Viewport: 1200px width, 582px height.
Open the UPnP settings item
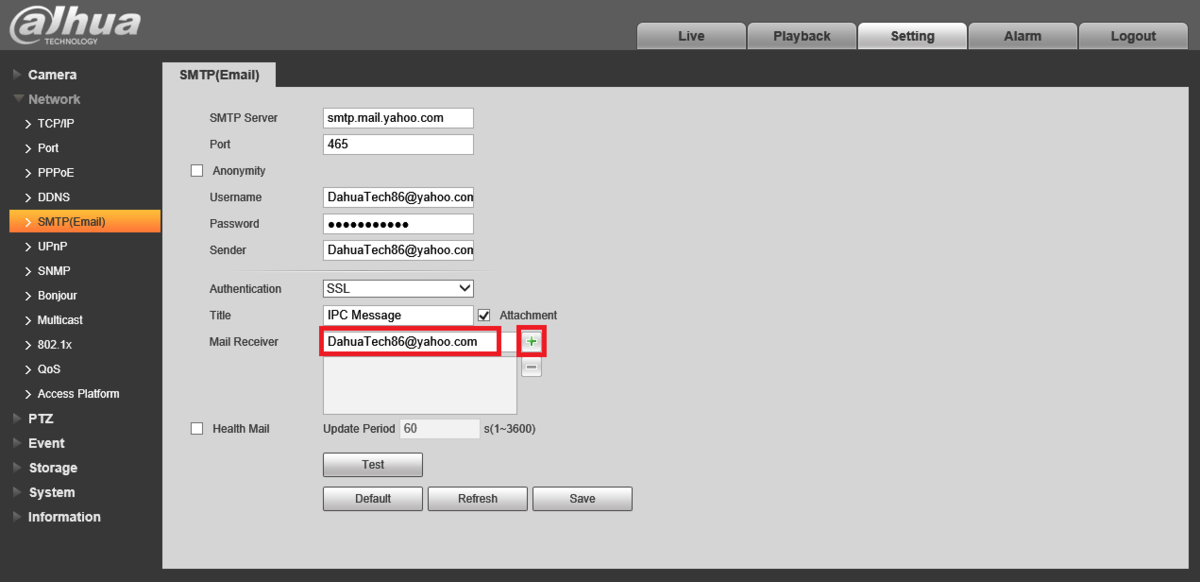pos(52,246)
